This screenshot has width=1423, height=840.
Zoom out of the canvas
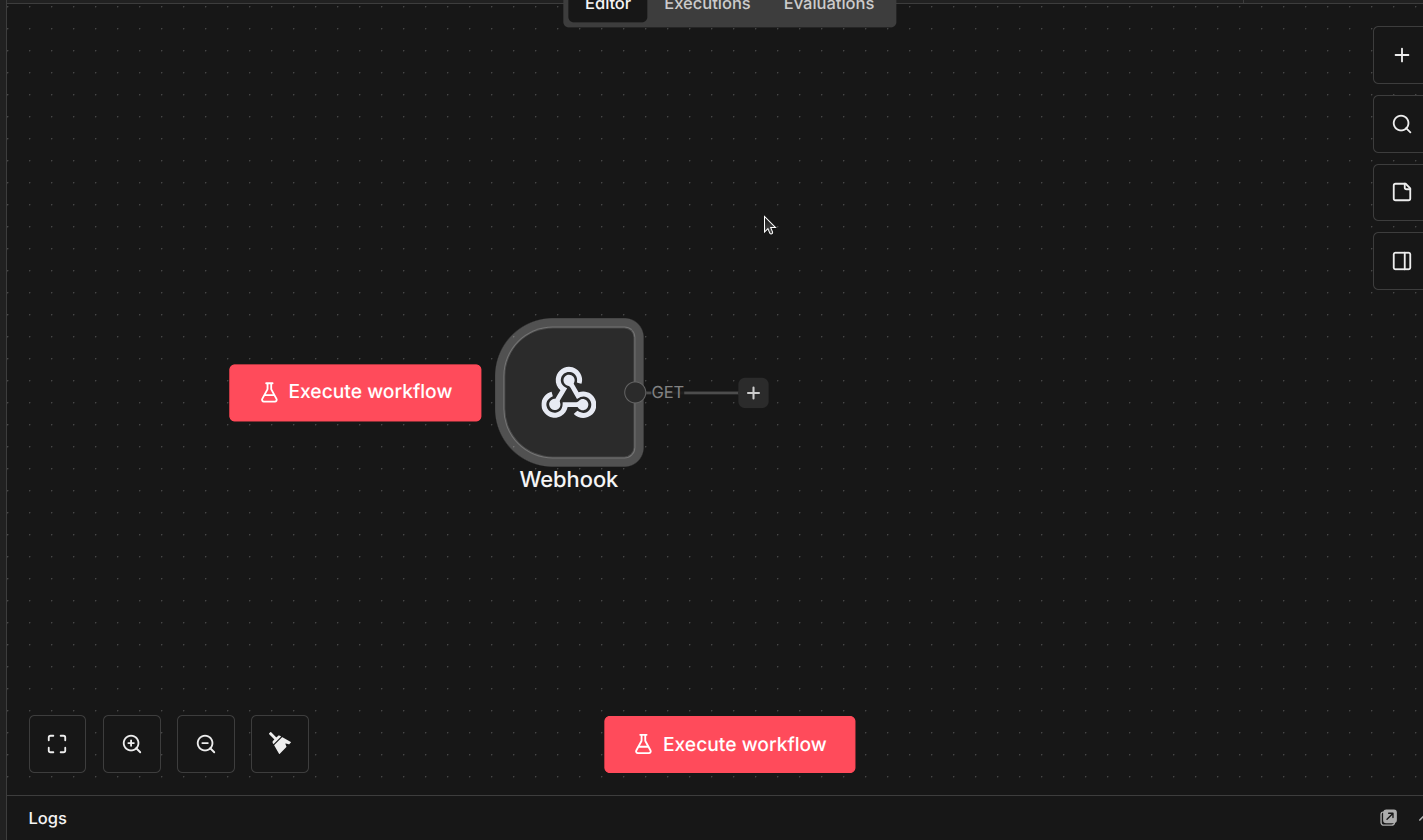click(205, 743)
